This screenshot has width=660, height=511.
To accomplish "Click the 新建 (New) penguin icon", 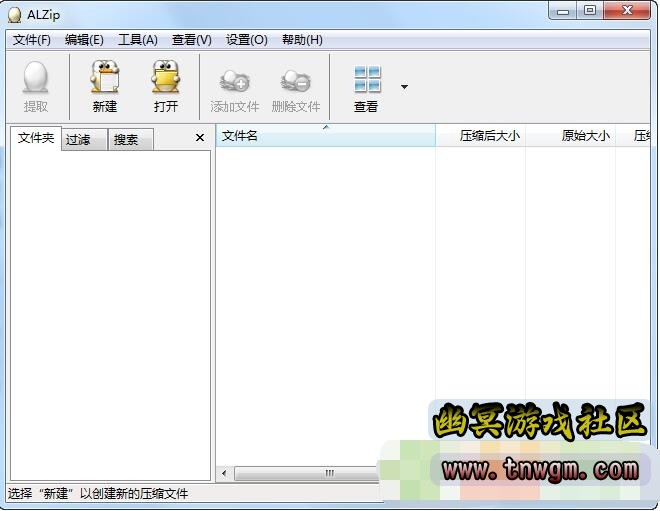I will click(104, 77).
